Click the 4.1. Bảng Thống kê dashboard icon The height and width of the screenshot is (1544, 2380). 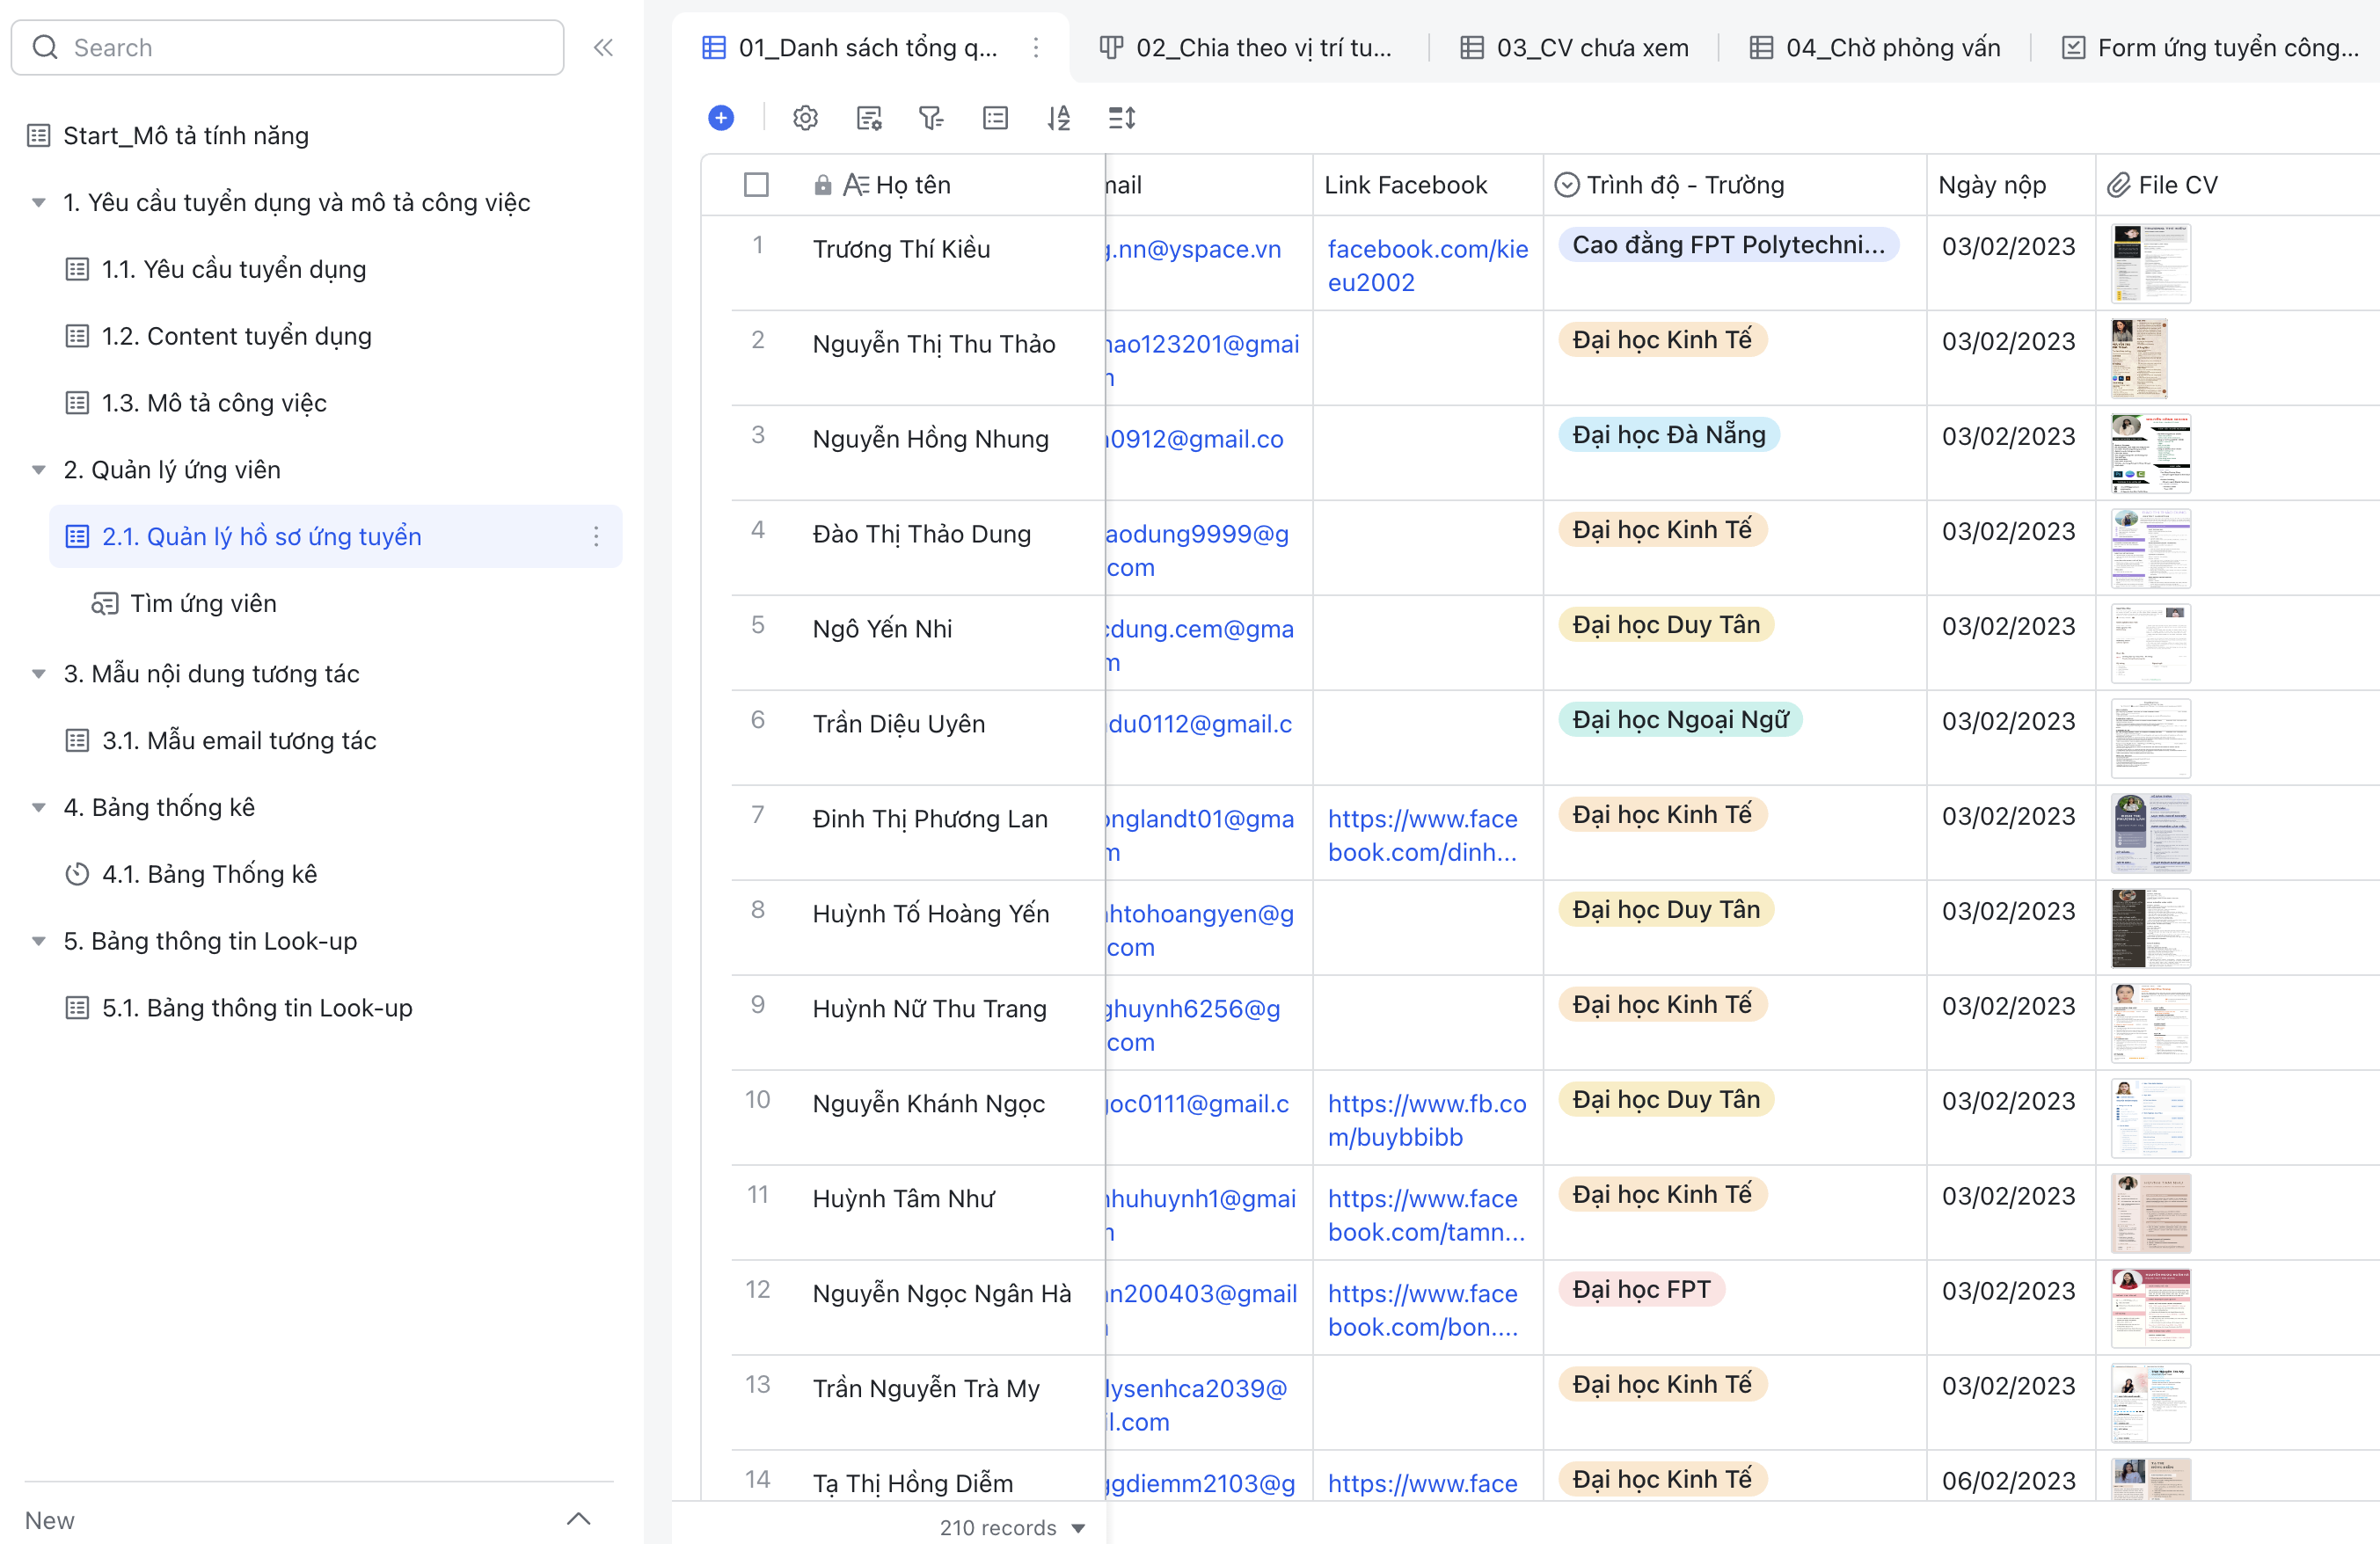77,874
